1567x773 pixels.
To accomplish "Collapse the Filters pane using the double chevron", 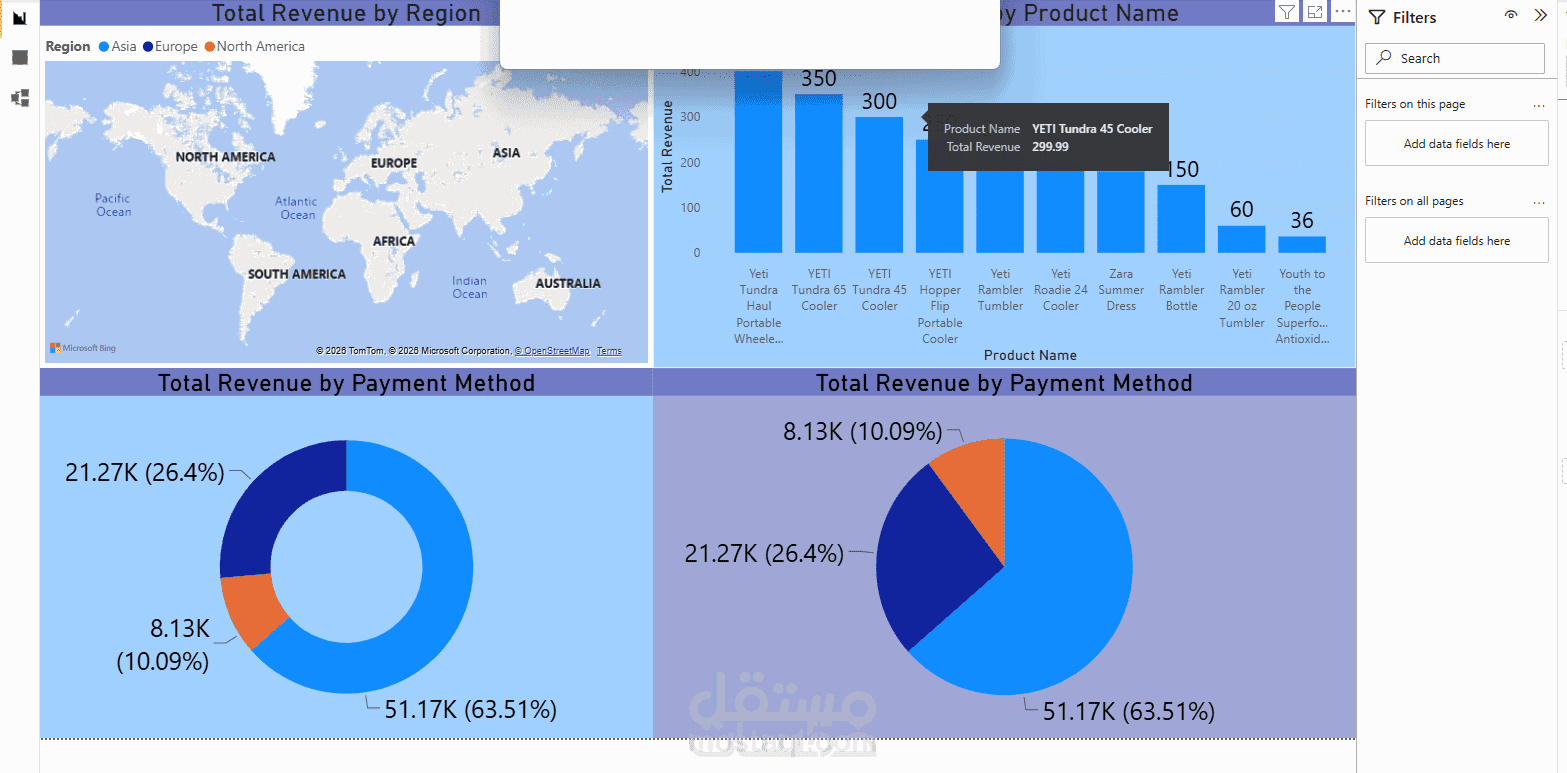I will pos(1541,16).
